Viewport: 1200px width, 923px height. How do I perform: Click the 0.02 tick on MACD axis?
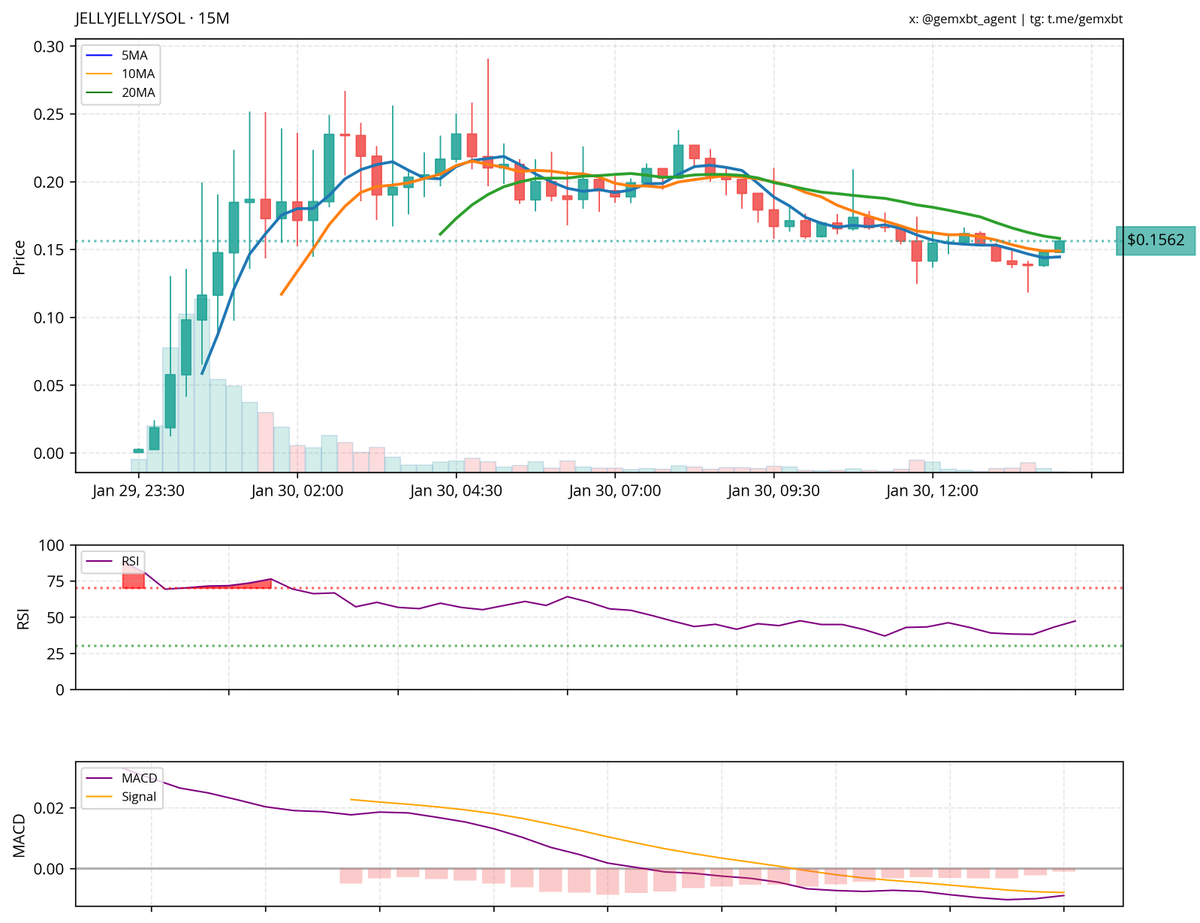coord(49,808)
